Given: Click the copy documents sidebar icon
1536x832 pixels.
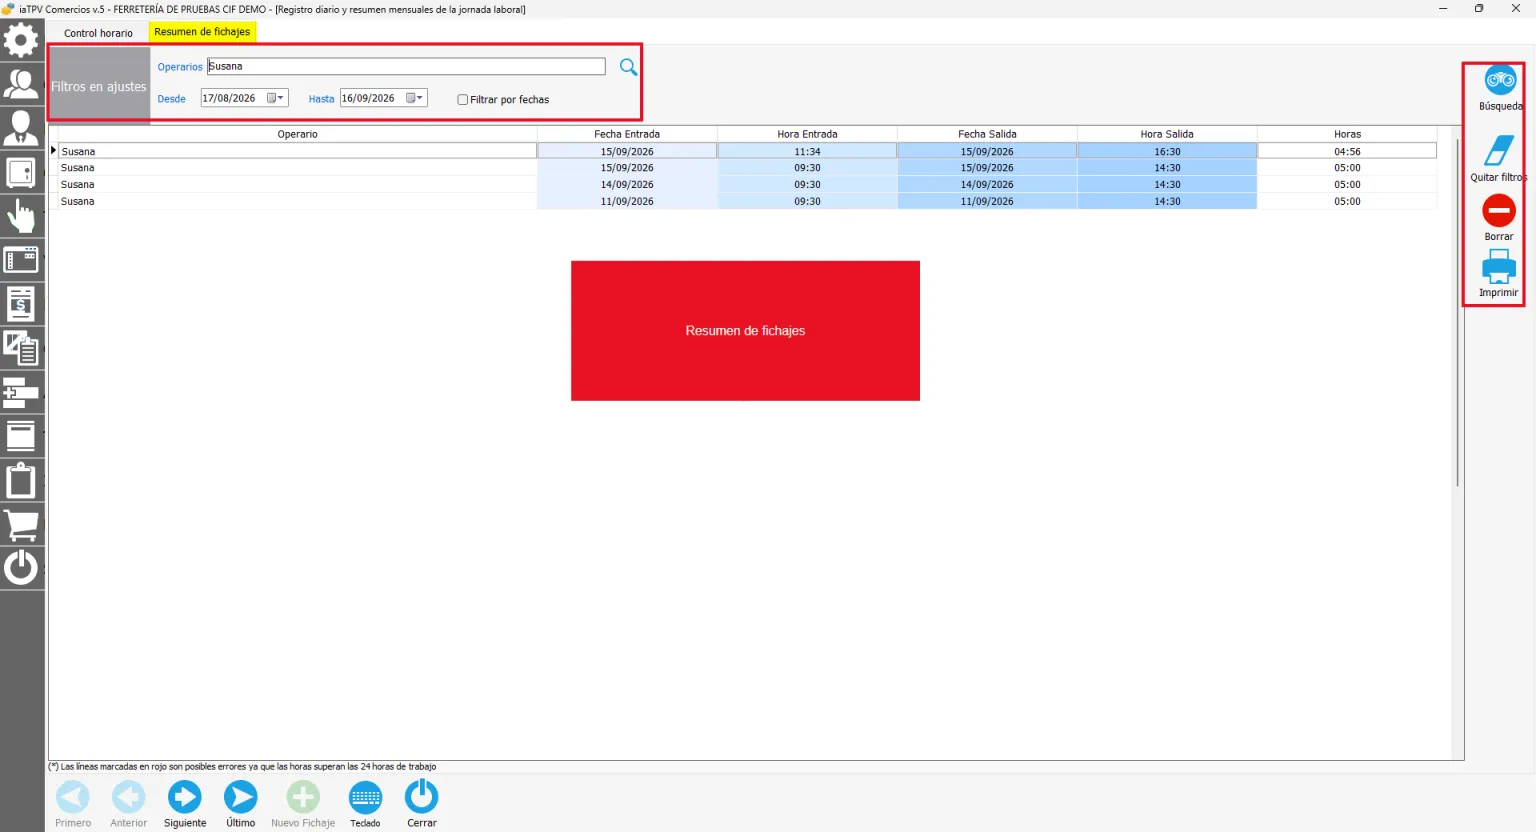Looking at the screenshot, I should point(21,348).
